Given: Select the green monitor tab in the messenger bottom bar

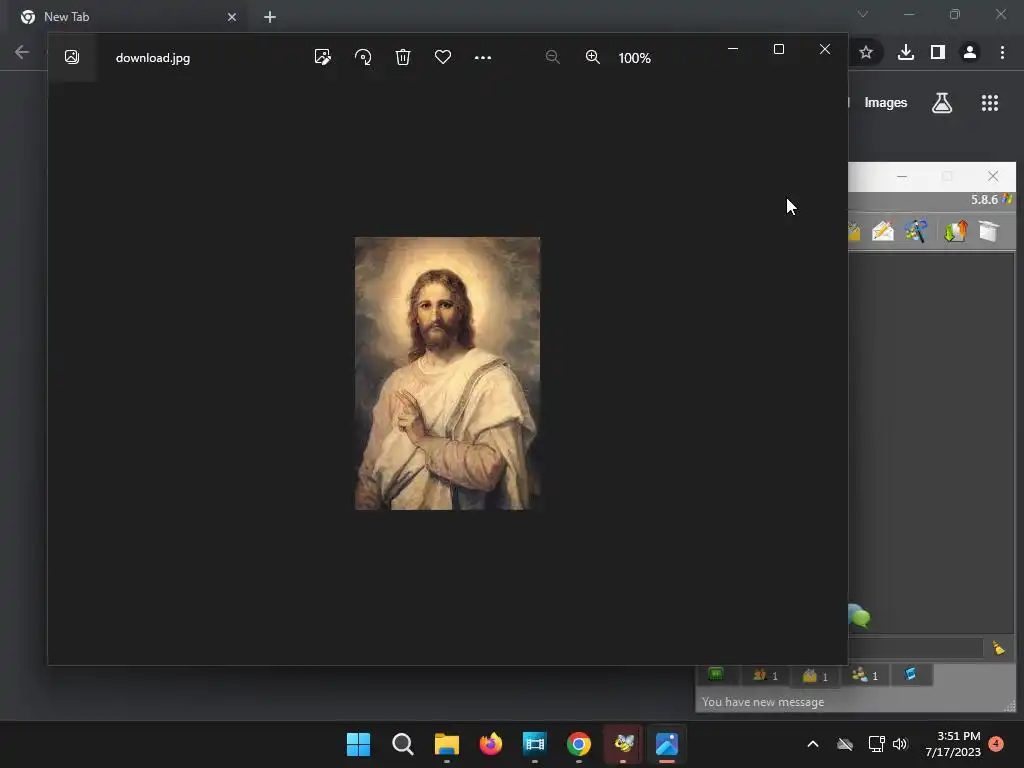Looking at the screenshot, I should (x=716, y=675).
